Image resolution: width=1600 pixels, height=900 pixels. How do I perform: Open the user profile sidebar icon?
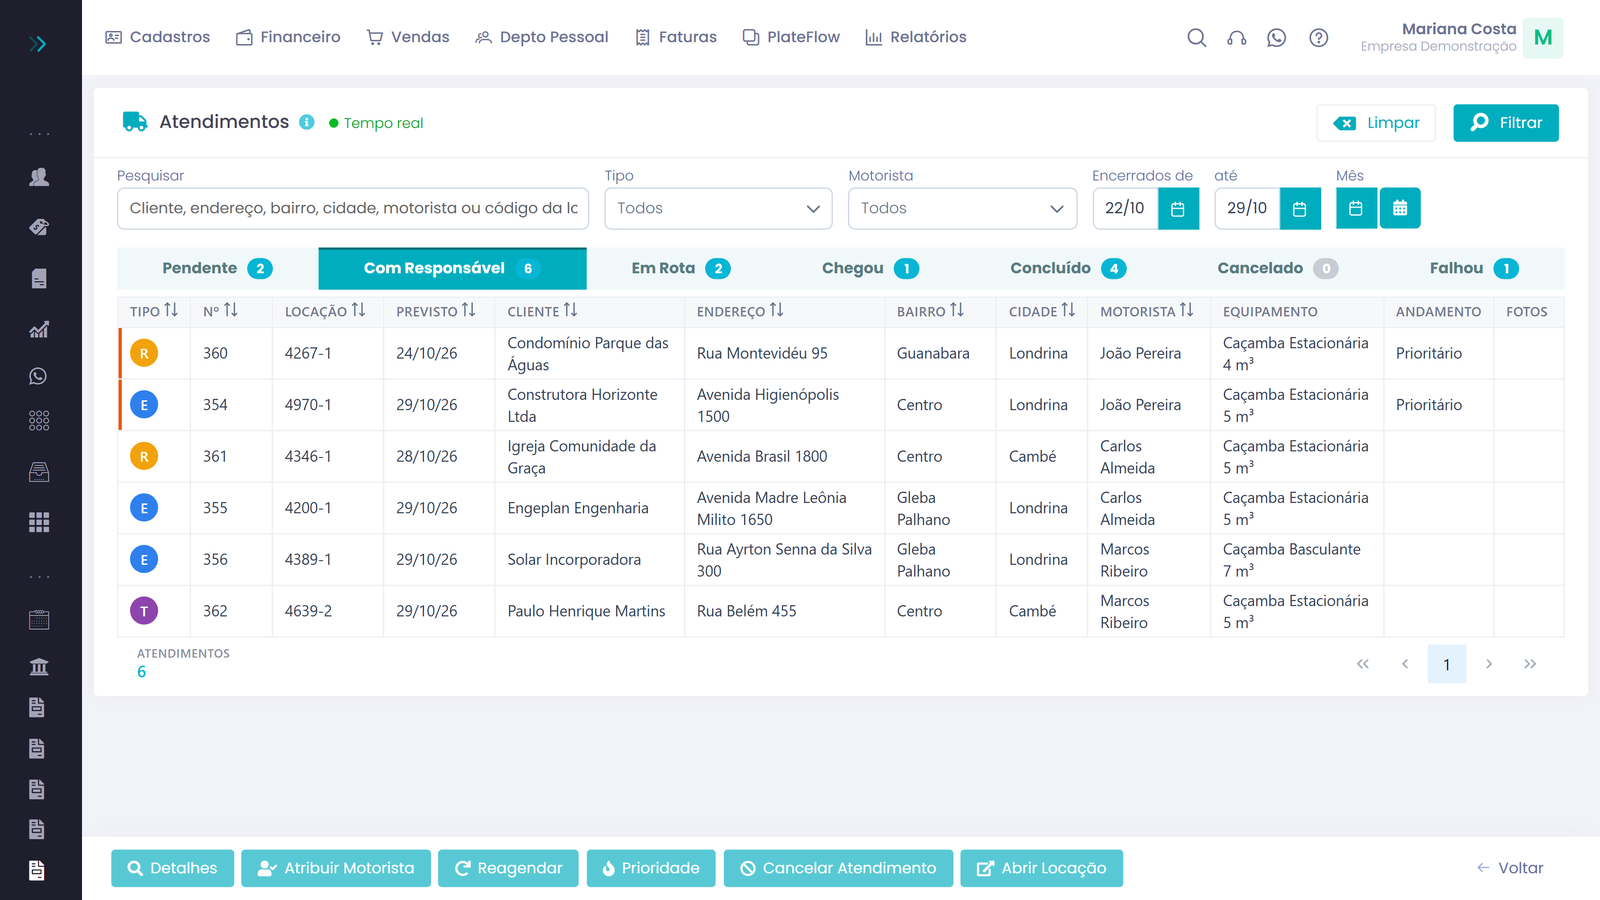tap(39, 177)
